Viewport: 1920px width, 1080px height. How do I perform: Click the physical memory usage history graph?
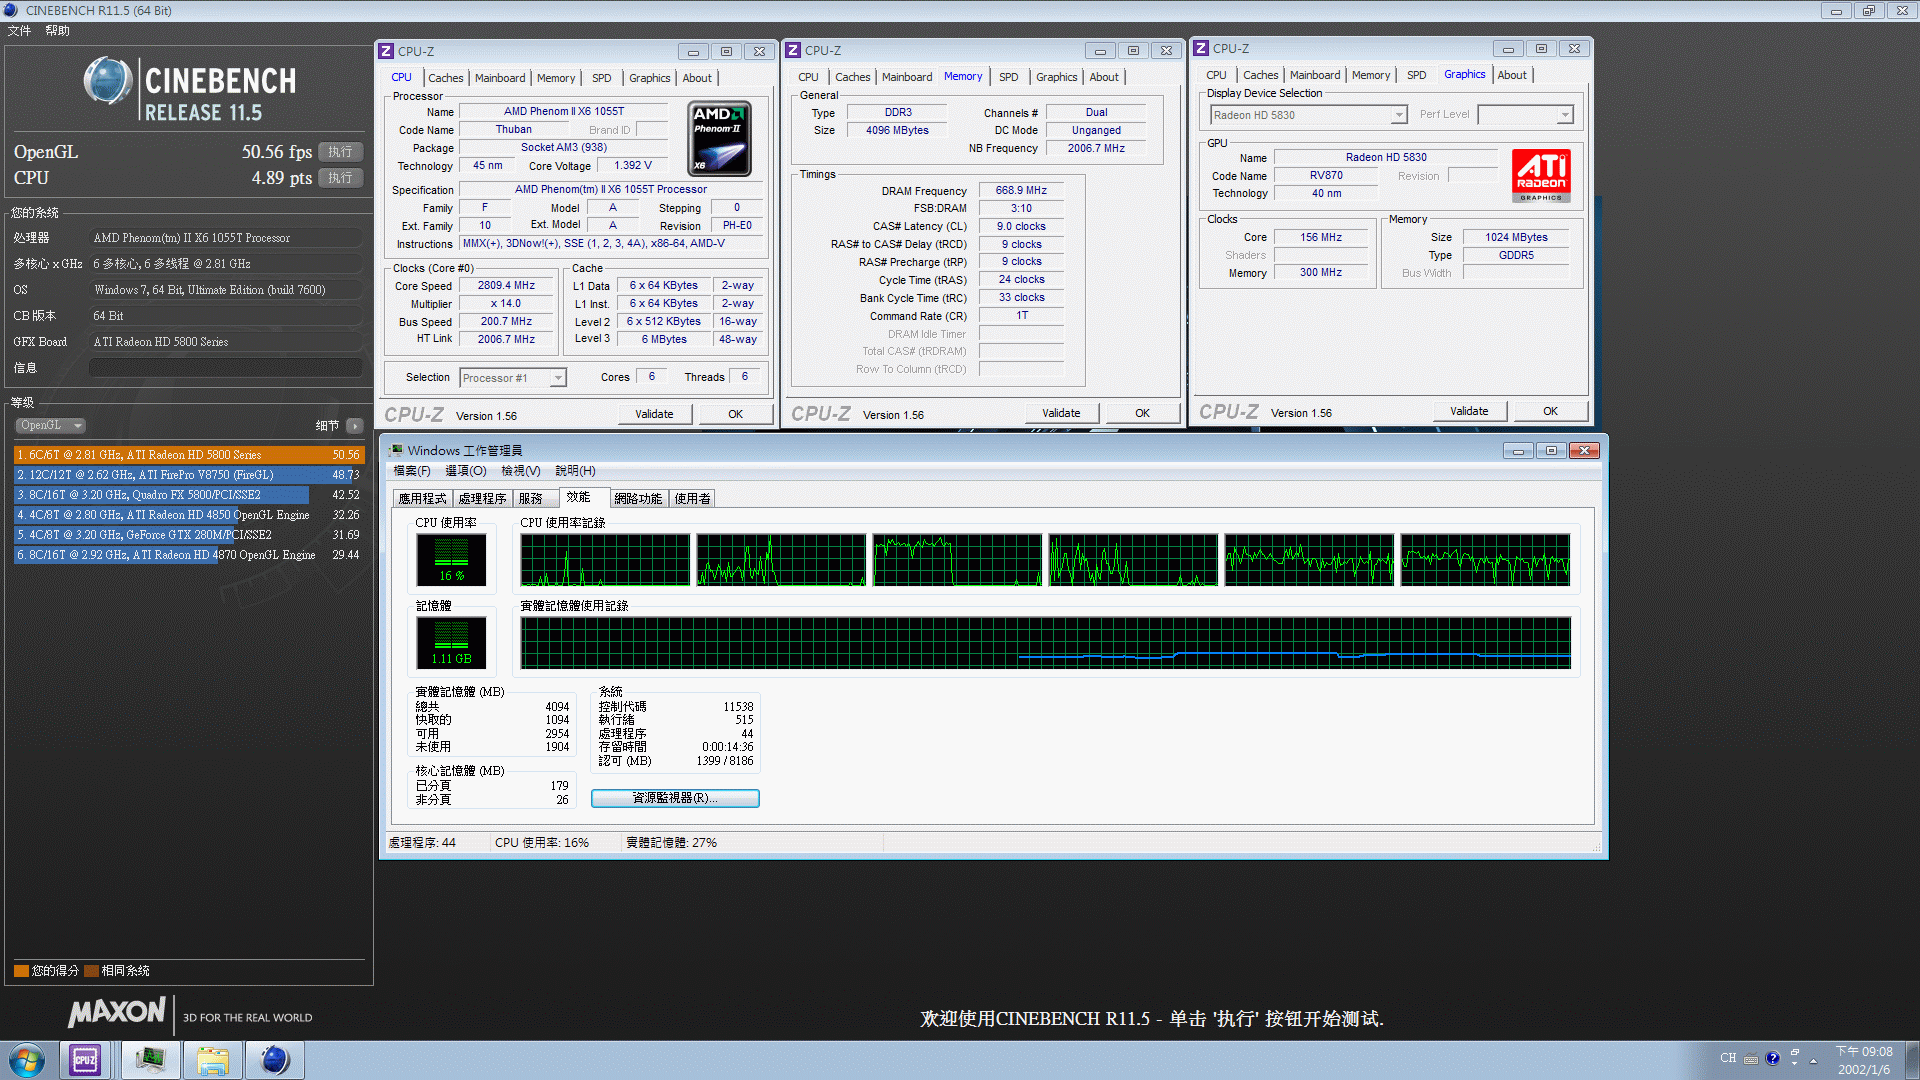[x=1046, y=643]
